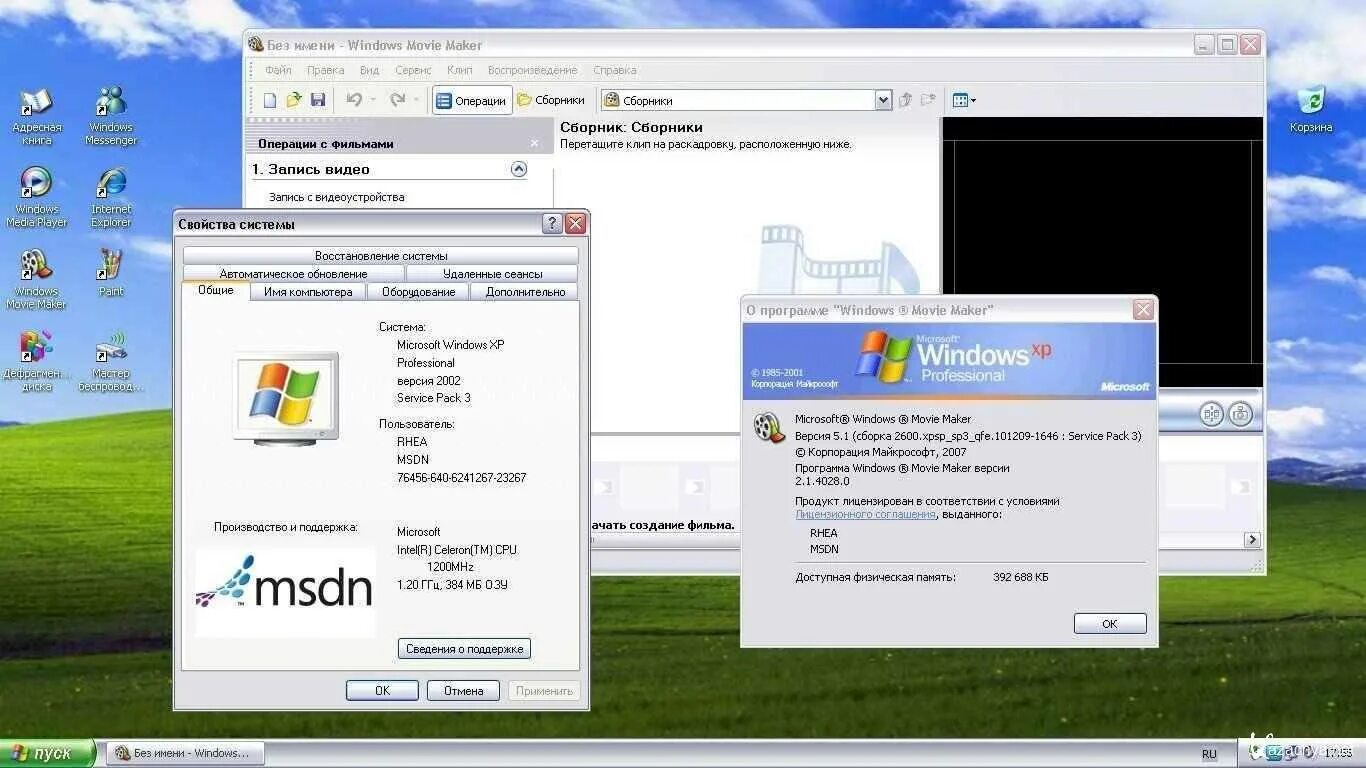Click the split clip button under preview

click(1211, 414)
